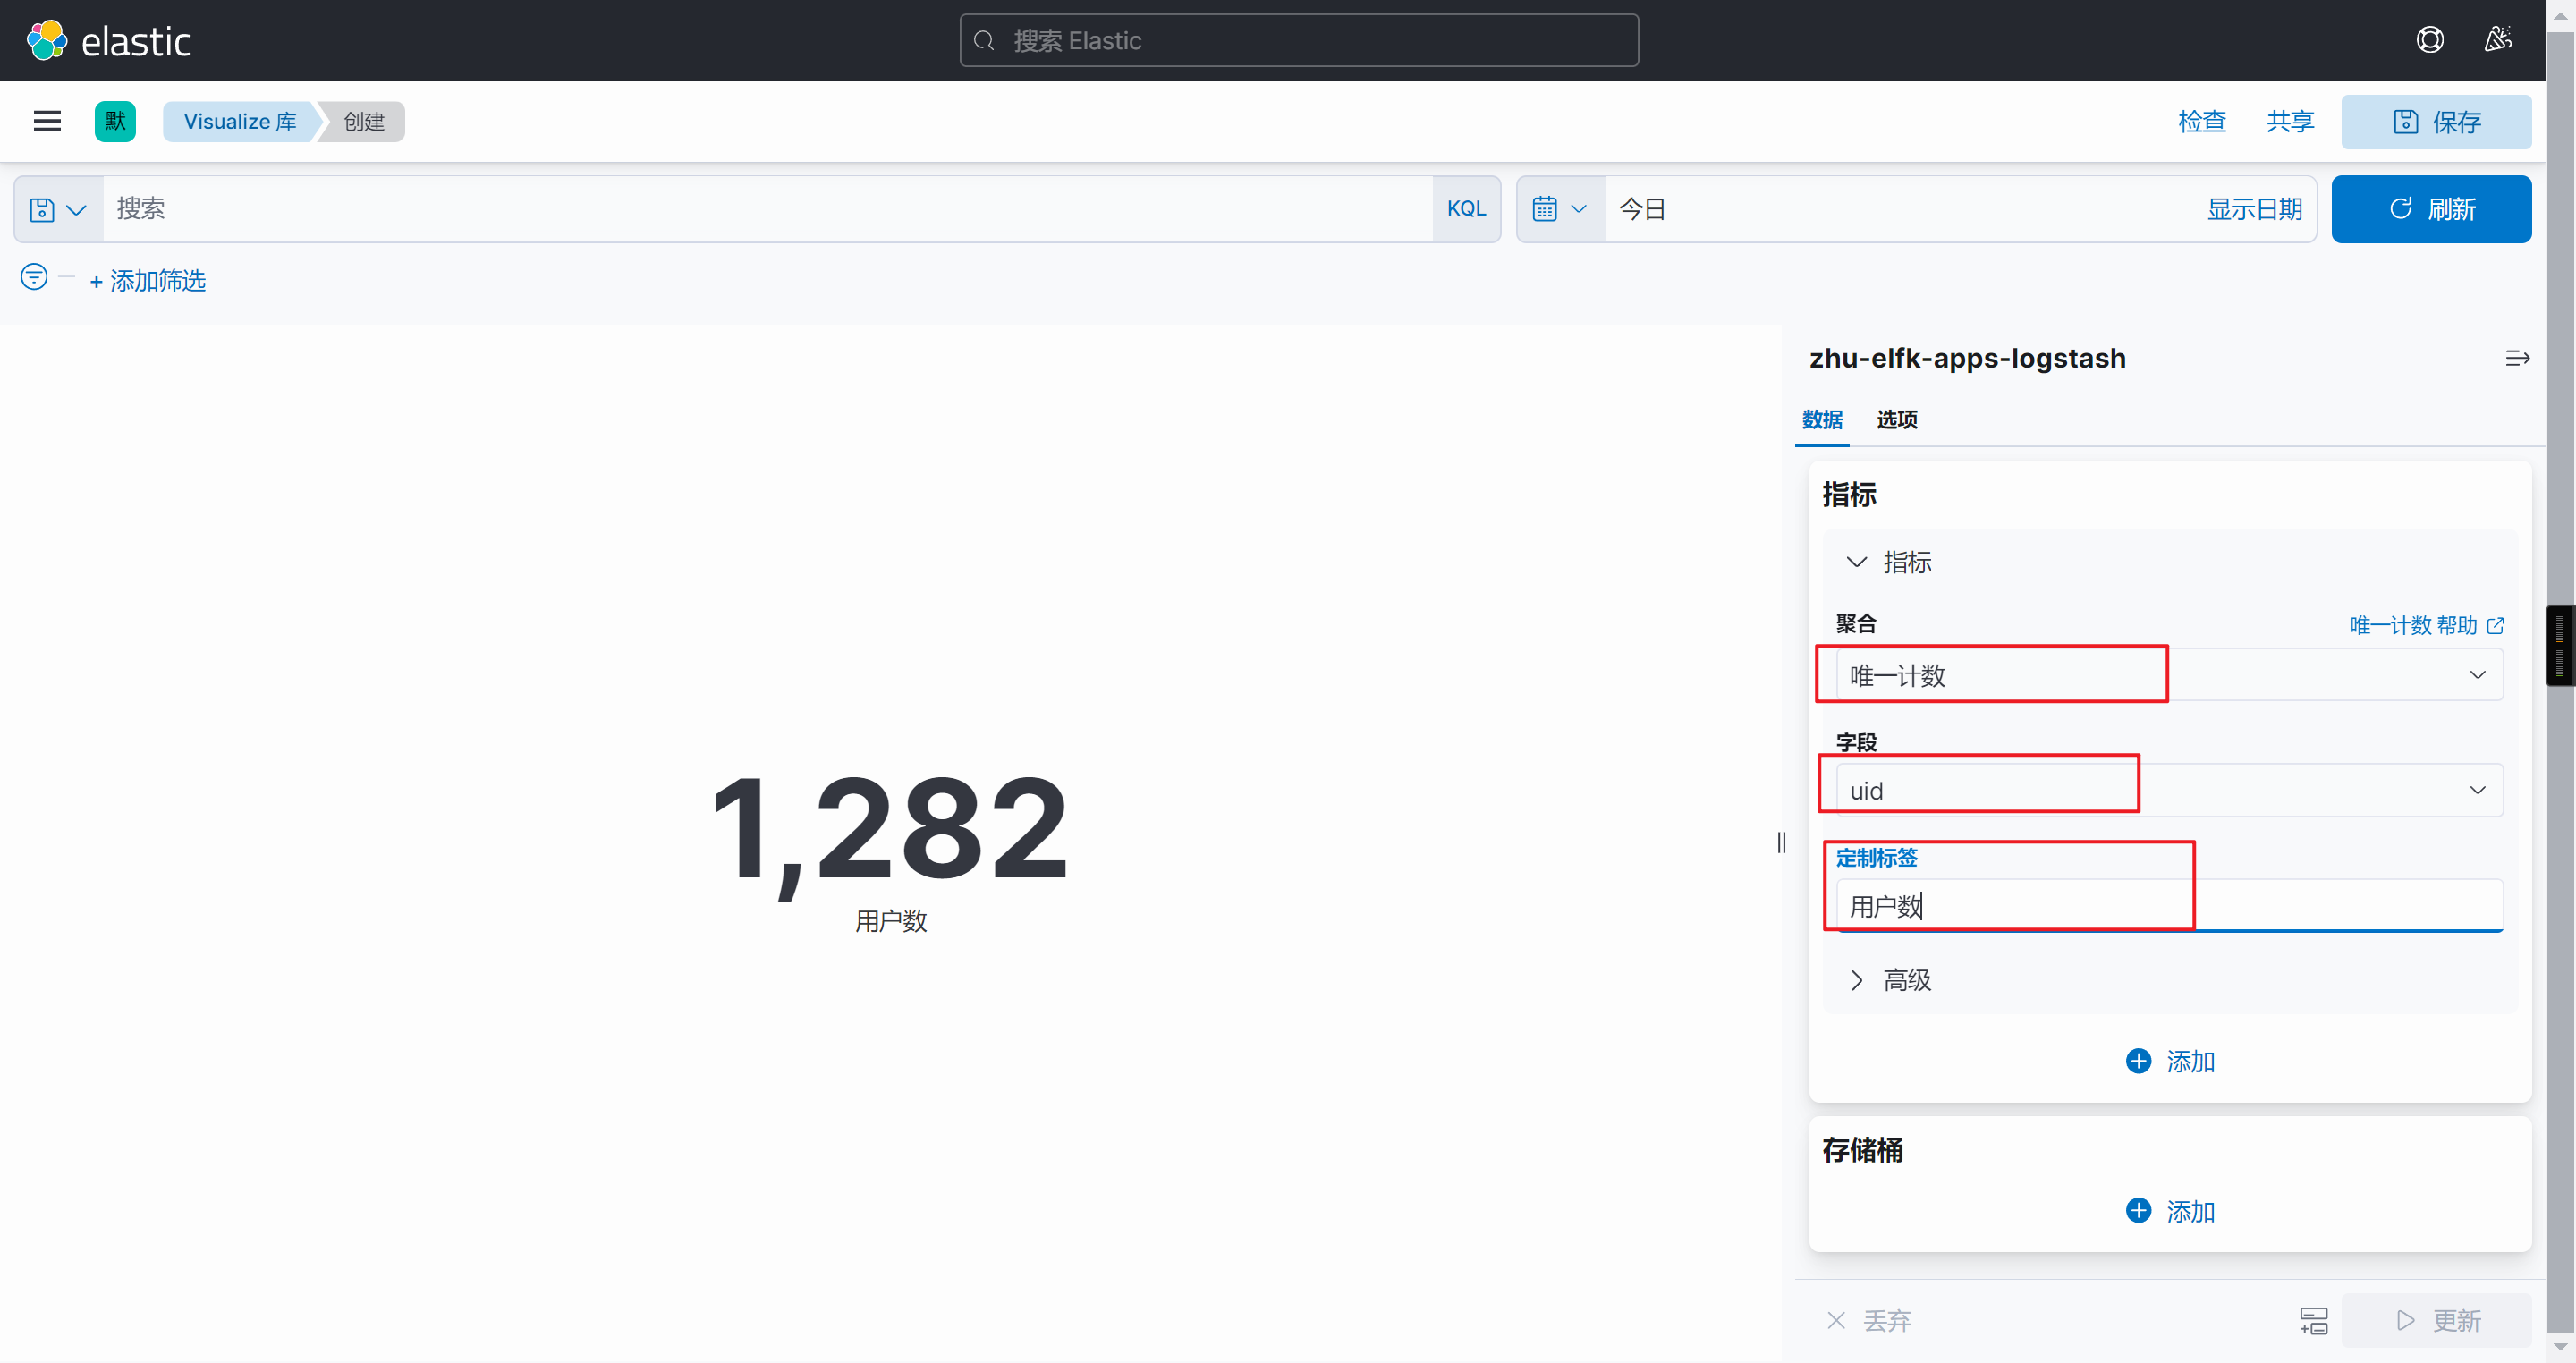
Task: Open the calendar quick date menu
Action: tap(1560, 209)
